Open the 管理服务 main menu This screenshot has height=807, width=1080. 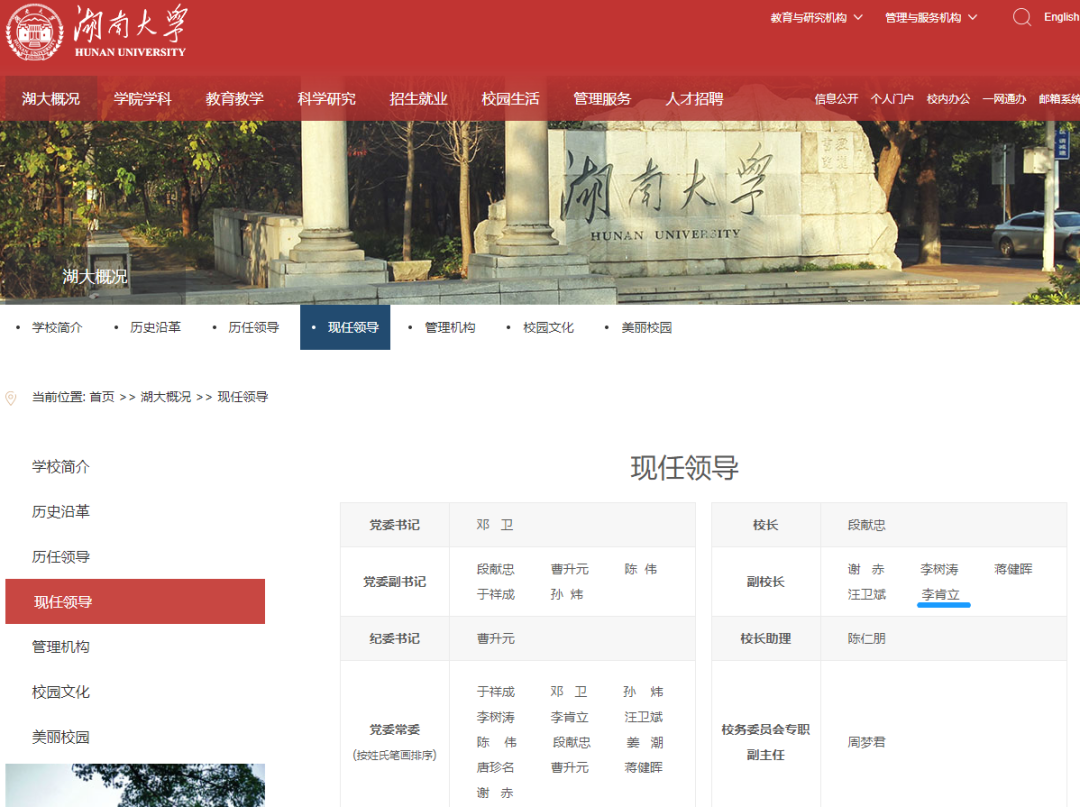[602, 98]
